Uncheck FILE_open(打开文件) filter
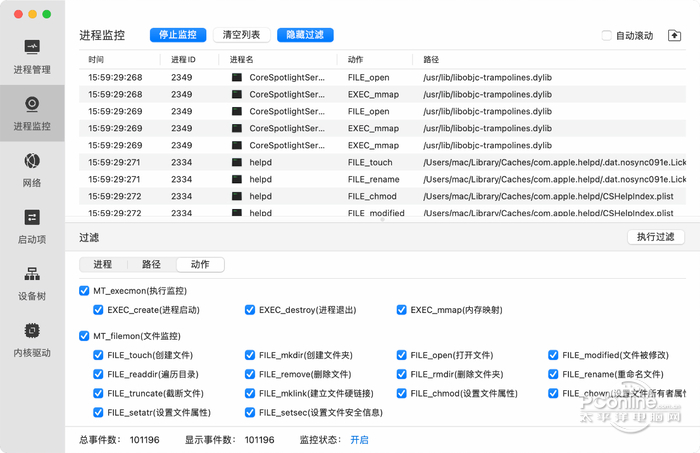The height and width of the screenshot is (453, 700). [401, 355]
